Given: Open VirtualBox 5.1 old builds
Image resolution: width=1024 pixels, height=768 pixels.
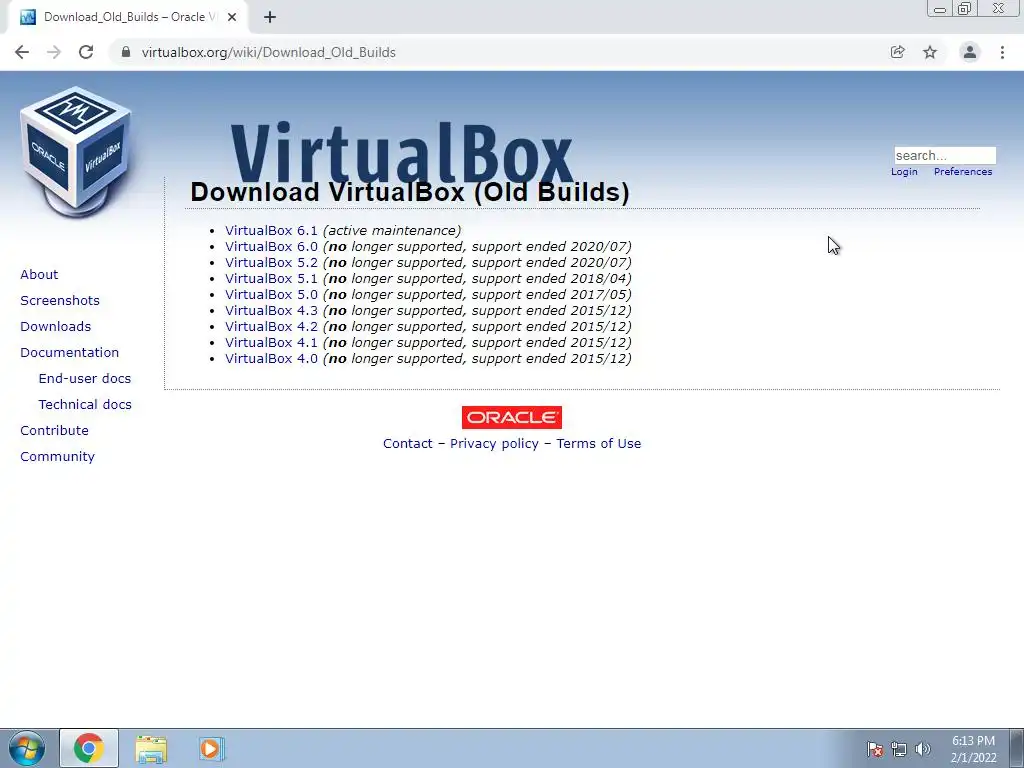Looking at the screenshot, I should pyautogui.click(x=271, y=278).
